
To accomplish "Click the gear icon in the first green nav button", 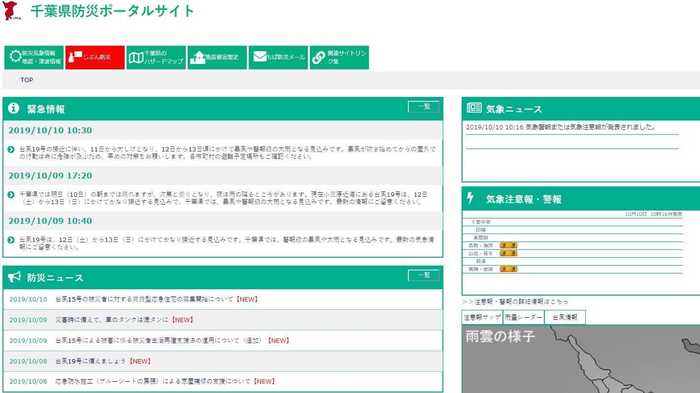I will pyautogui.click(x=15, y=57).
